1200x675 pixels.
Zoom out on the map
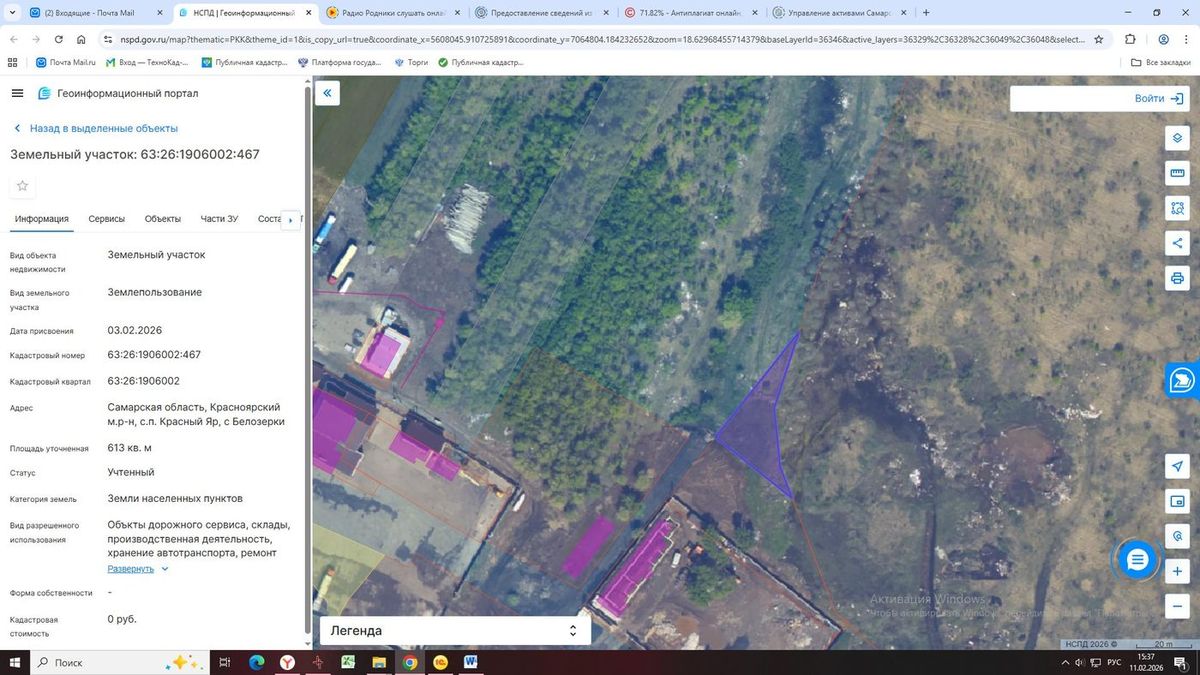pos(1177,606)
